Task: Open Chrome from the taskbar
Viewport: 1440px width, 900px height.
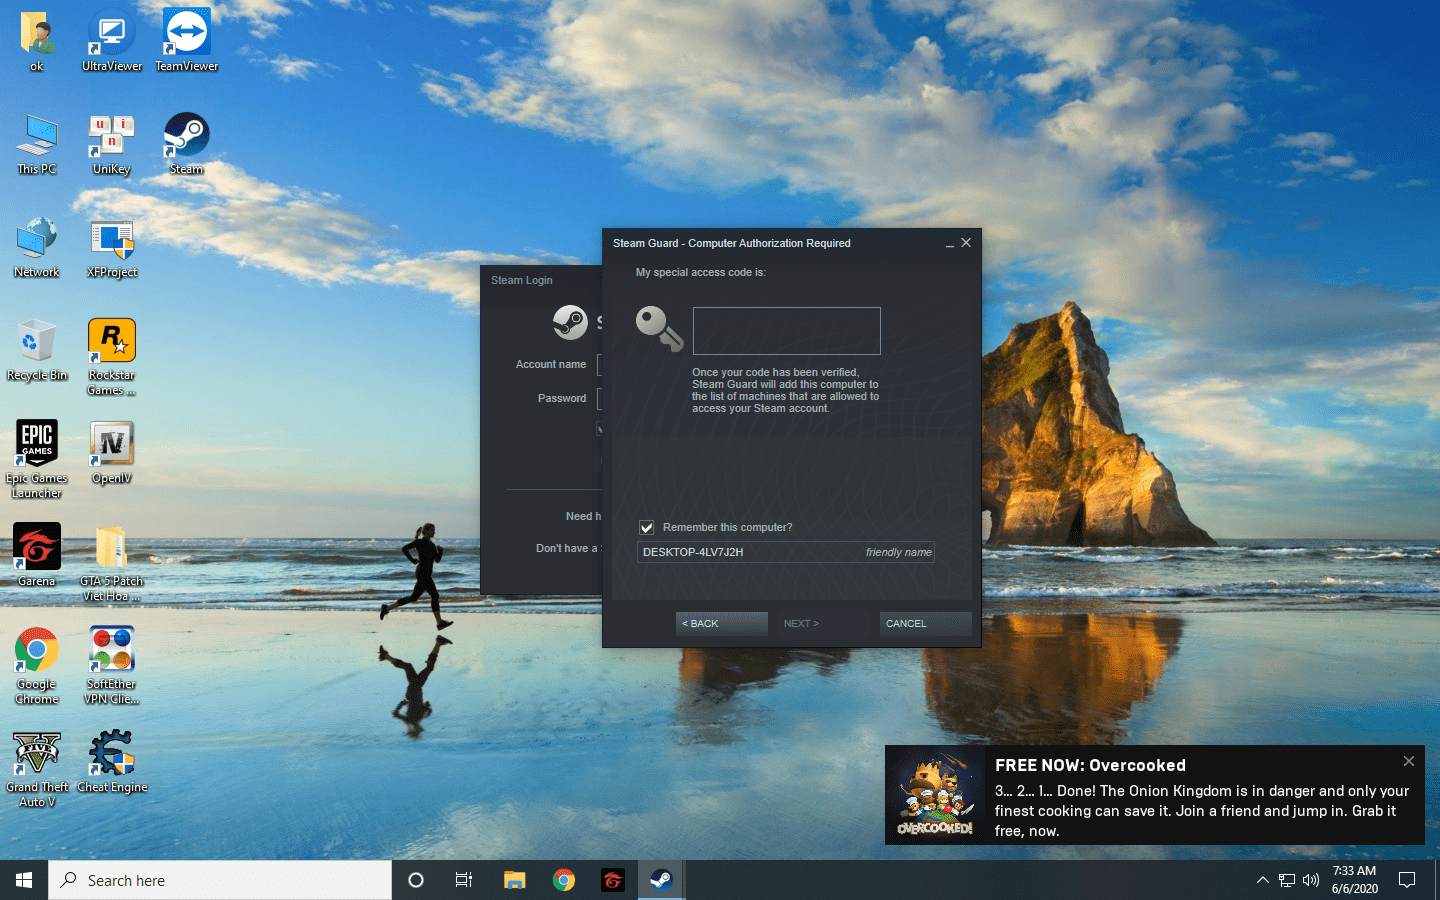Action: [564, 880]
